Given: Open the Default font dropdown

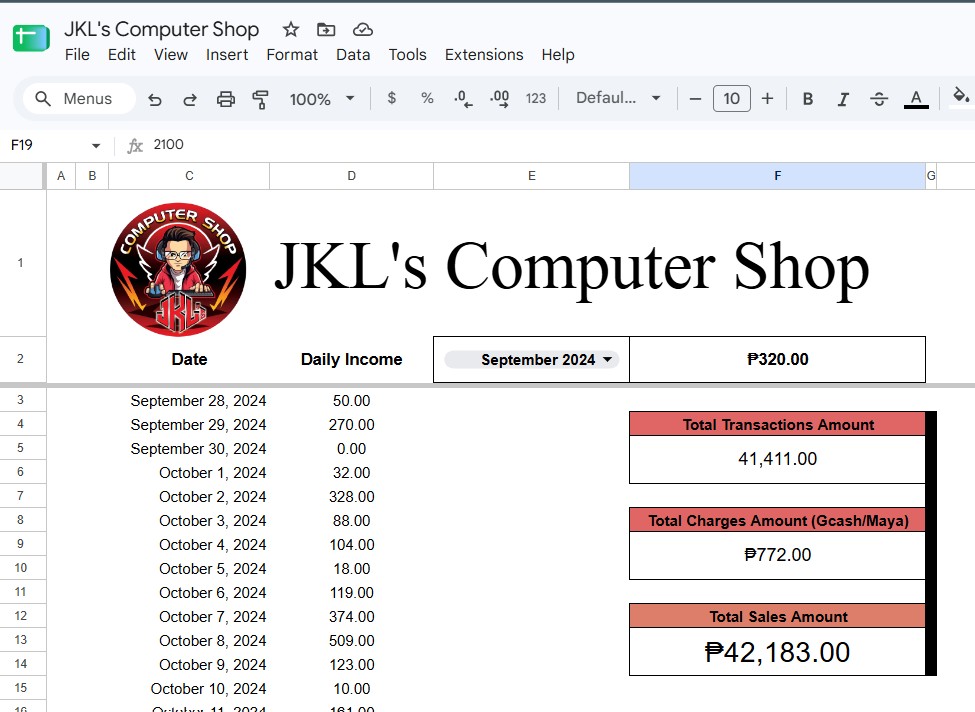Looking at the screenshot, I should pos(617,98).
